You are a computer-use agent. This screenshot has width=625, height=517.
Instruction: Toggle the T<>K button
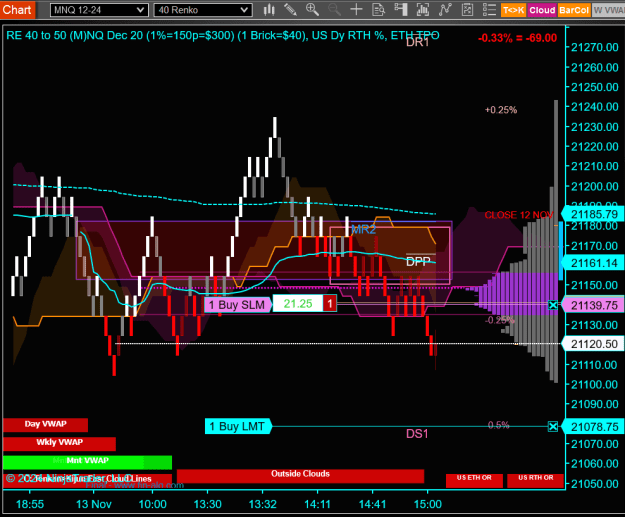pyautogui.click(x=513, y=10)
